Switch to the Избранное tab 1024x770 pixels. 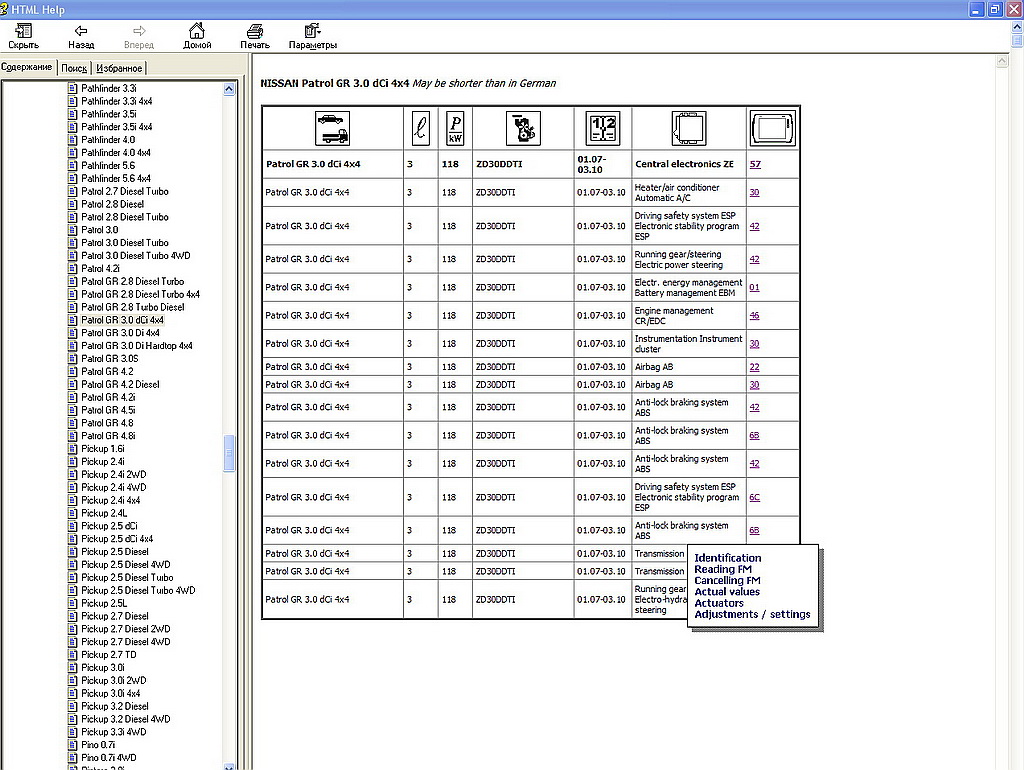[119, 68]
